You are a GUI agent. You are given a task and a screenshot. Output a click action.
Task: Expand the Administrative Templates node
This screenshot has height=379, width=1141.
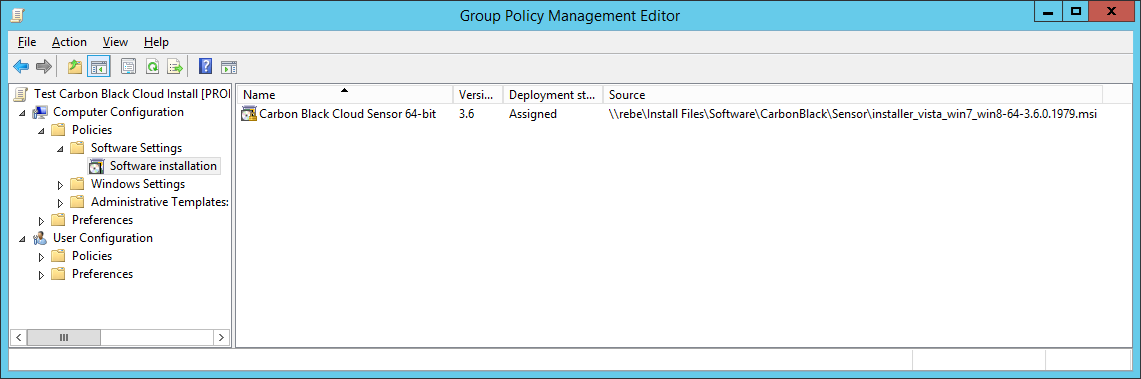(x=60, y=203)
